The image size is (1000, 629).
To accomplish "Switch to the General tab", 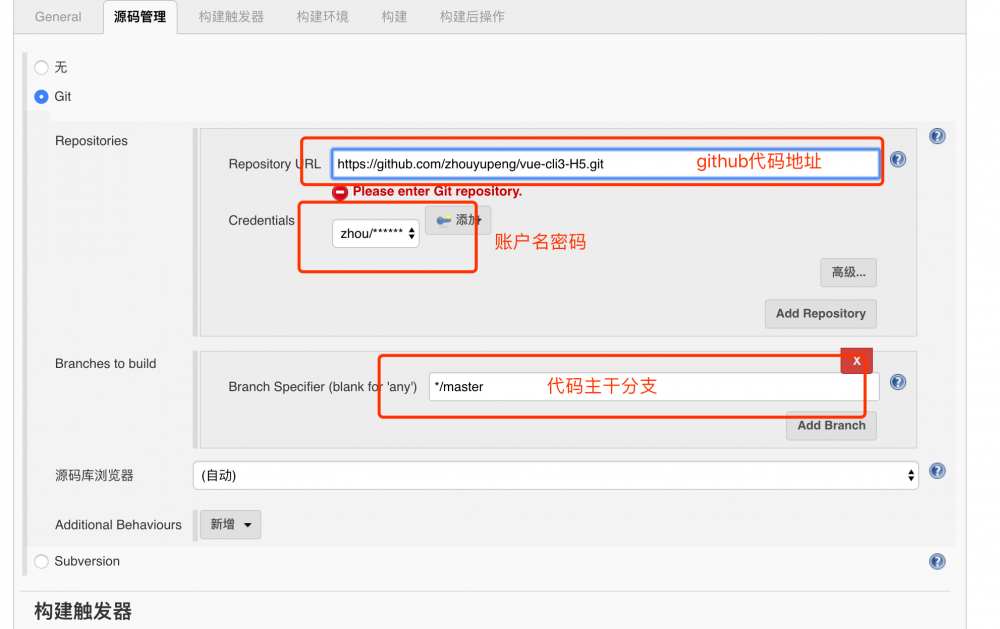I will 57,16.
